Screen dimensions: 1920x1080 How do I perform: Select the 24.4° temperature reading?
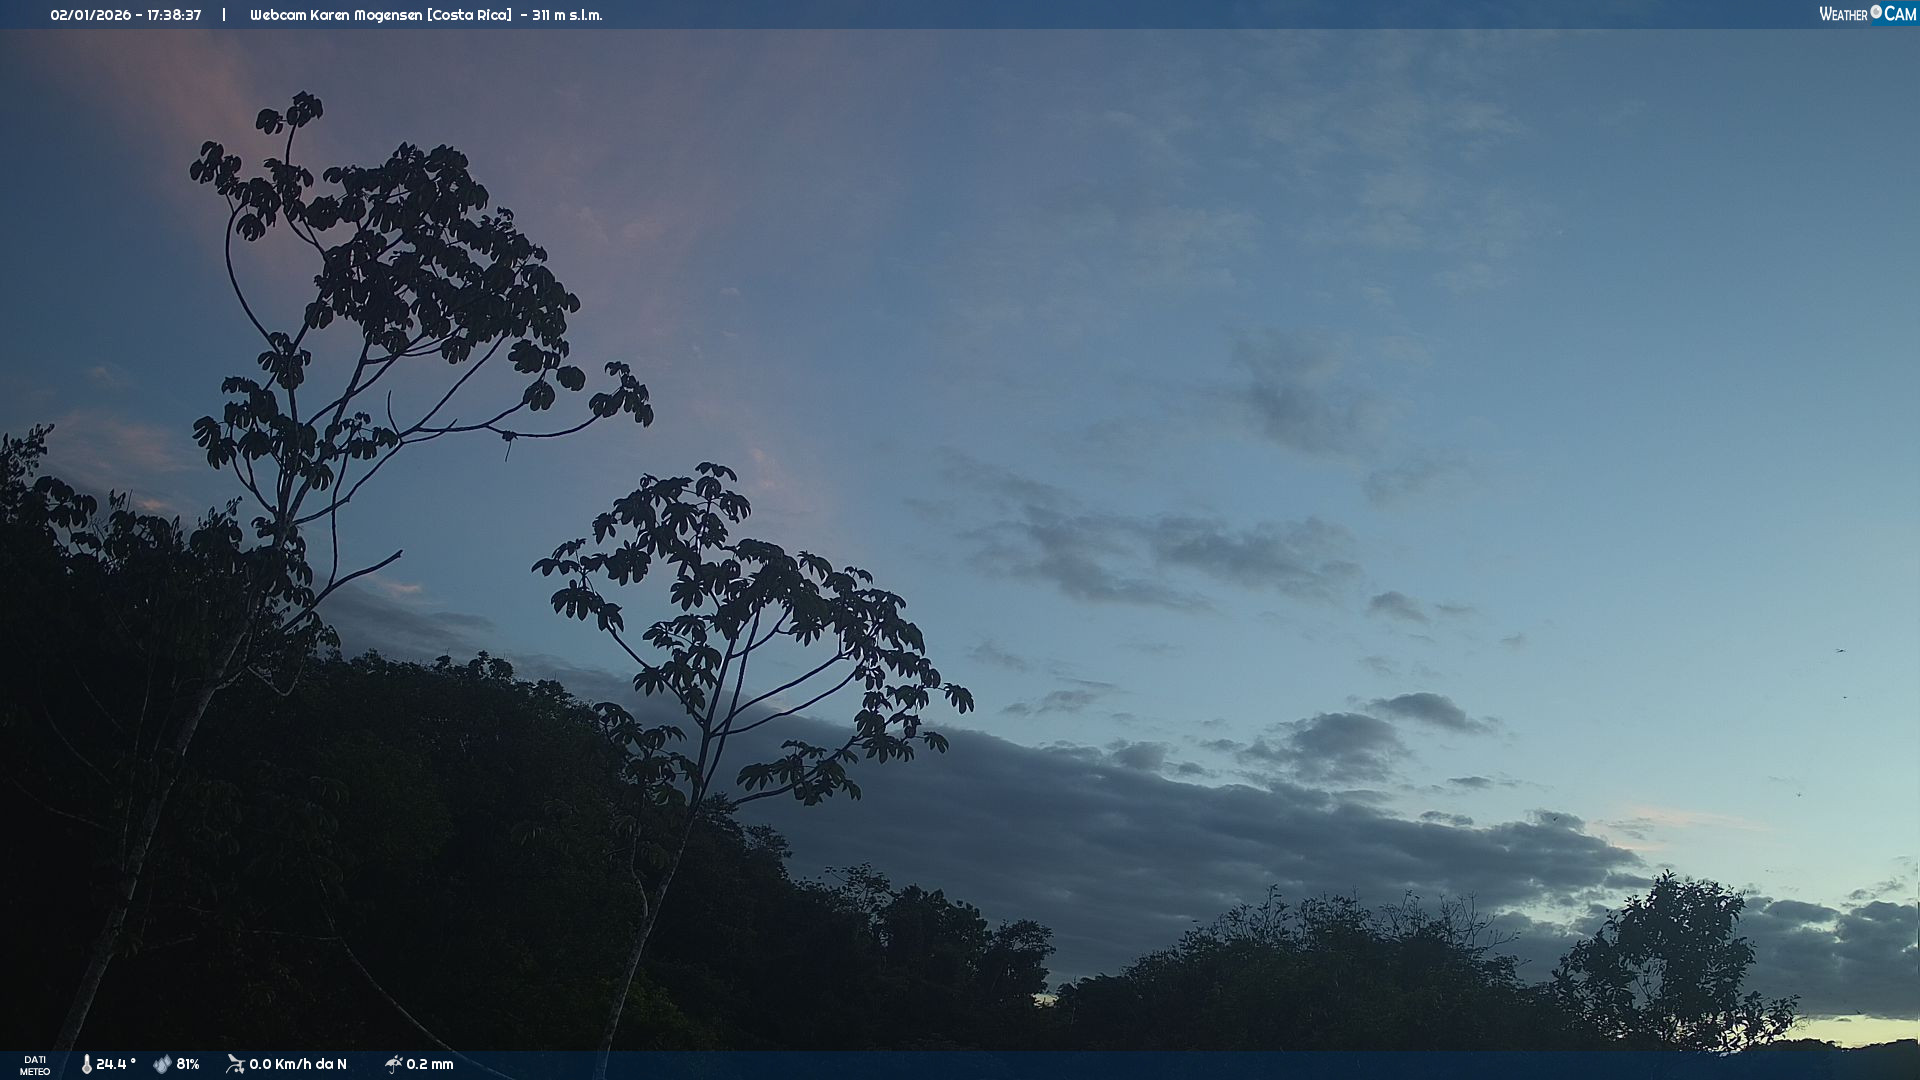pyautogui.click(x=116, y=1064)
